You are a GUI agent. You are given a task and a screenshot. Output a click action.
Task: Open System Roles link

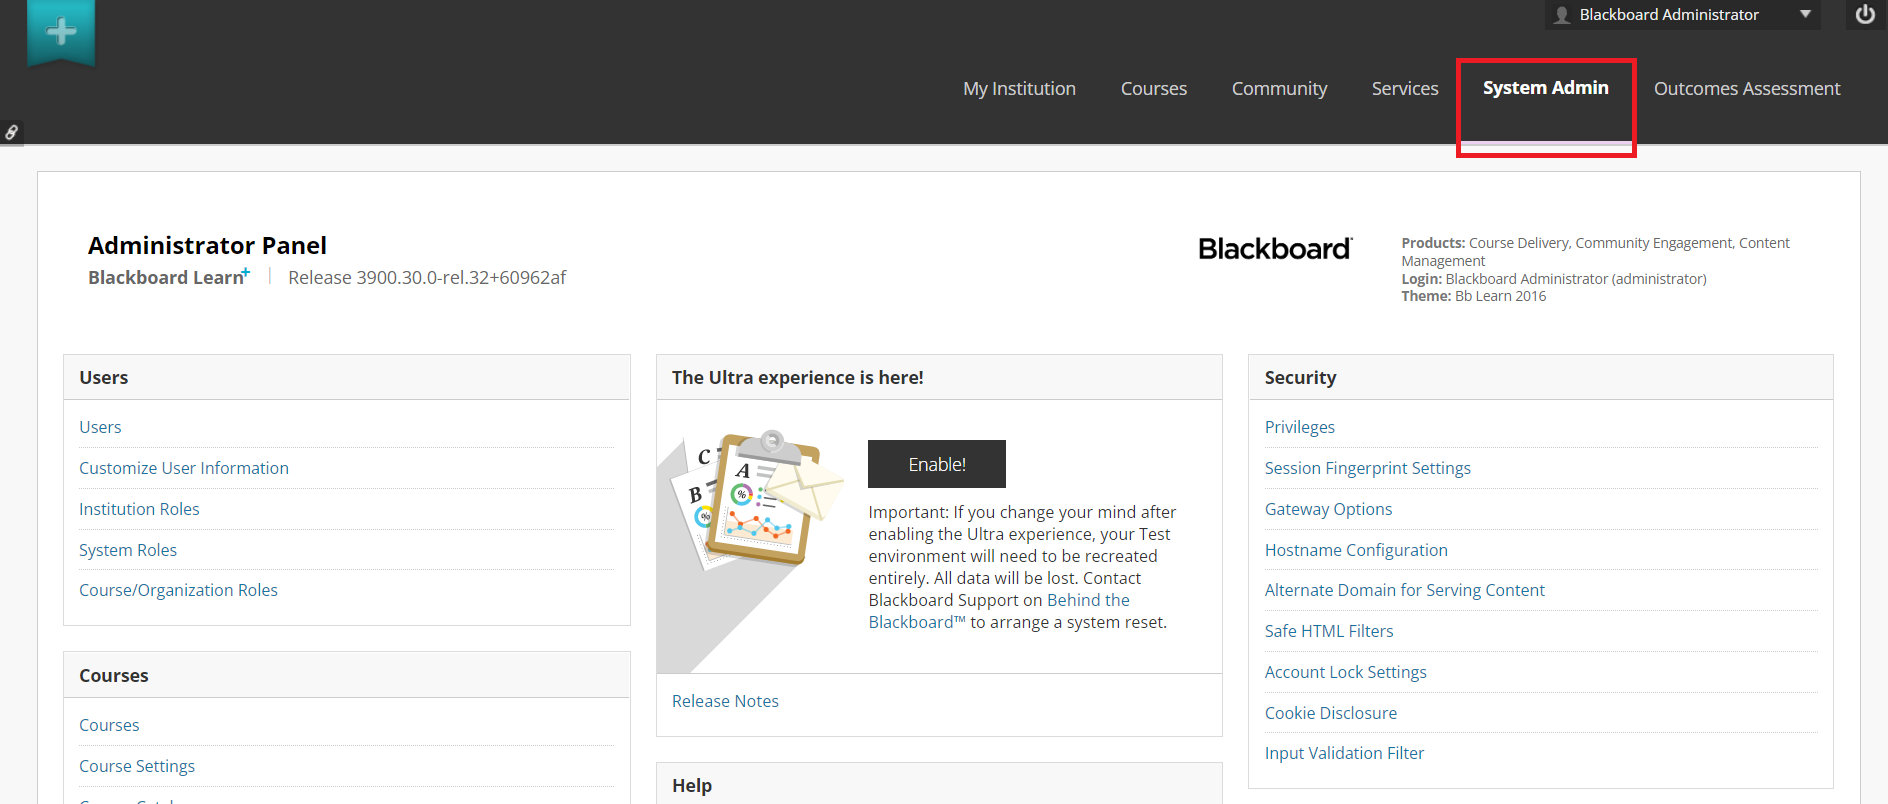[x=128, y=550]
